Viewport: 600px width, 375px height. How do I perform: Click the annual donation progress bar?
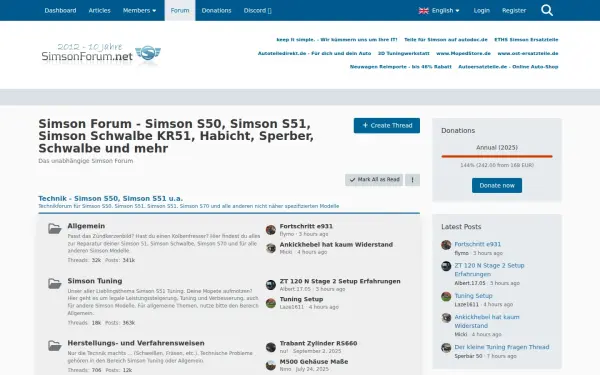pos(497,157)
